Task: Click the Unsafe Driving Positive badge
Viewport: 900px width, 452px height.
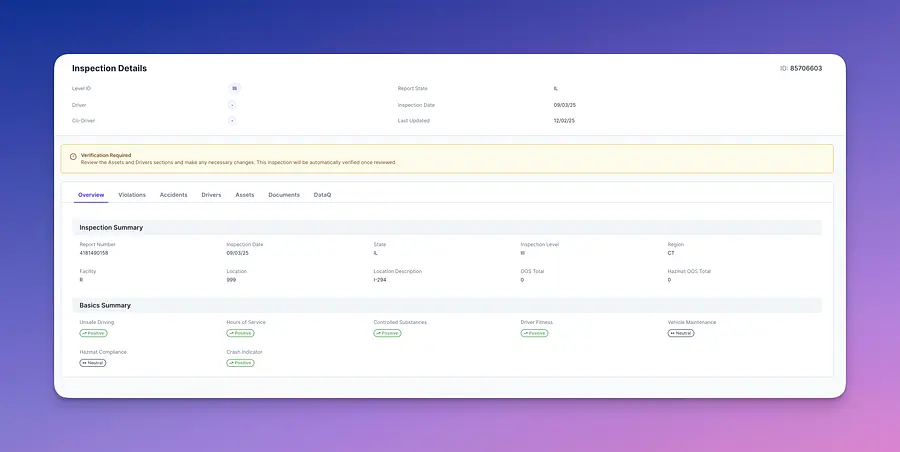Action: [93, 333]
